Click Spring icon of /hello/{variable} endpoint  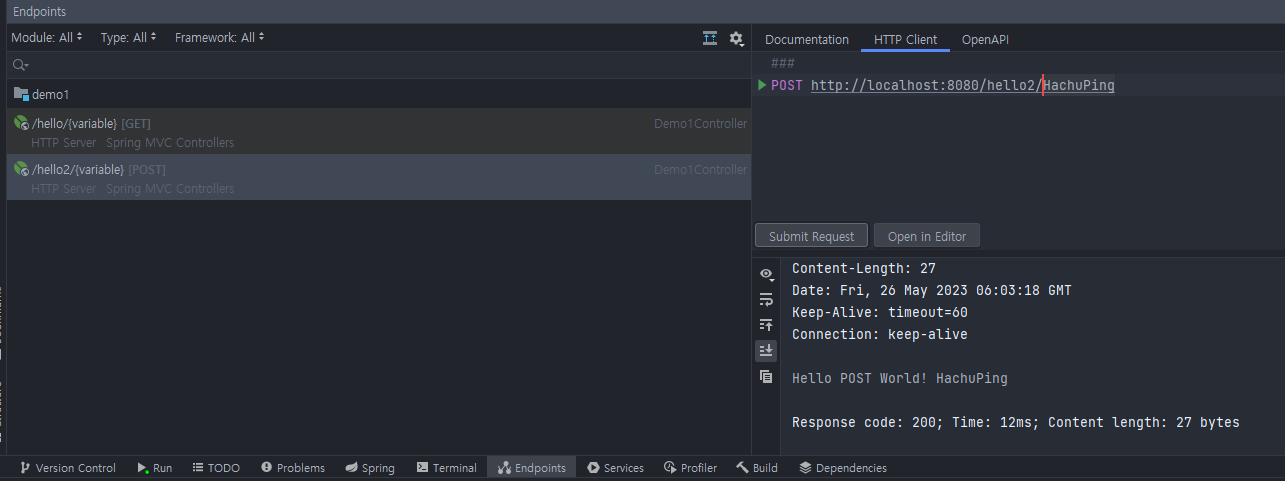(21, 123)
